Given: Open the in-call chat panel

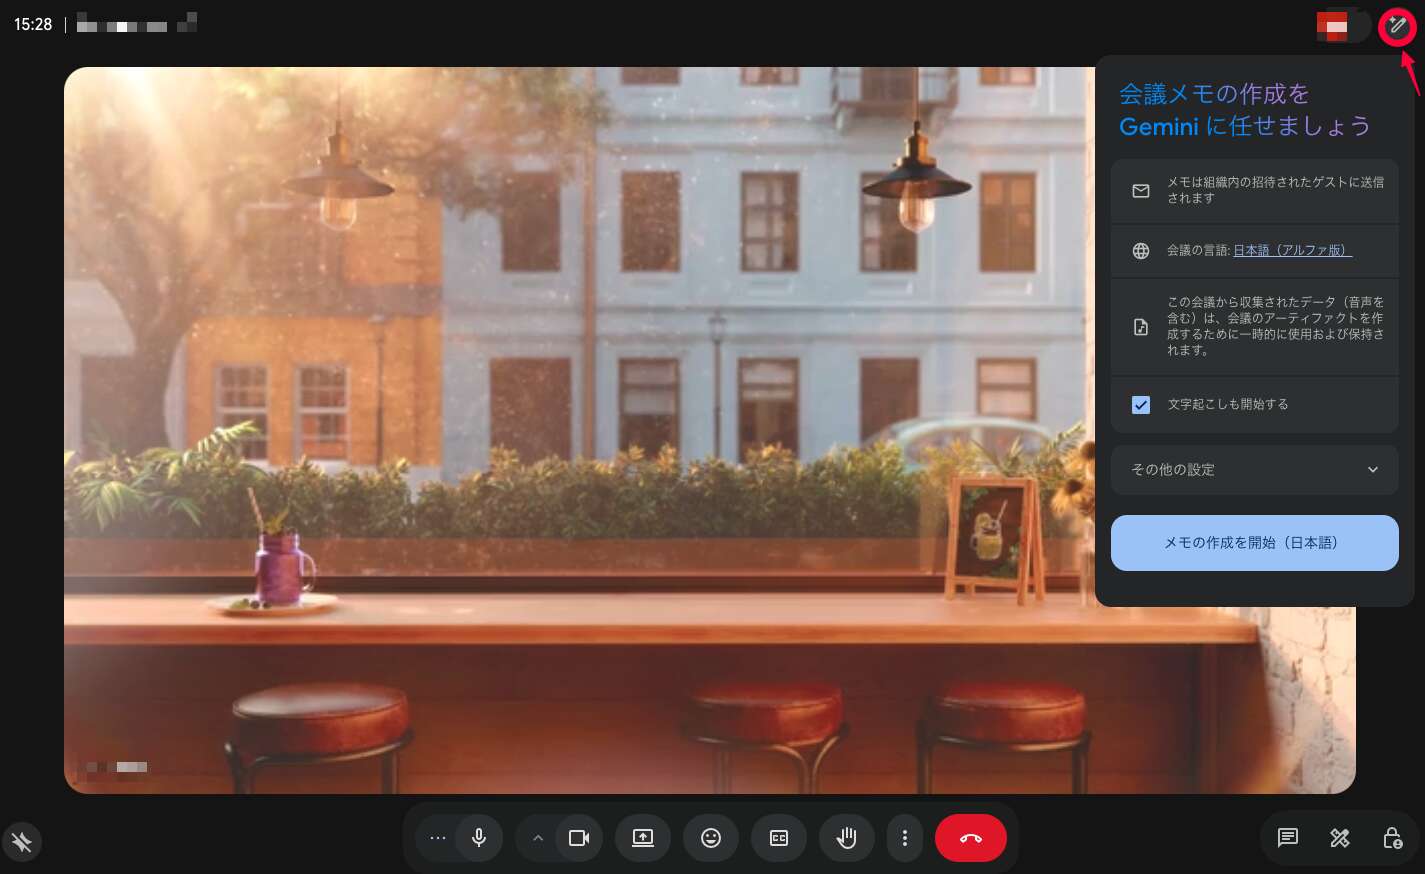Looking at the screenshot, I should click(x=1288, y=838).
